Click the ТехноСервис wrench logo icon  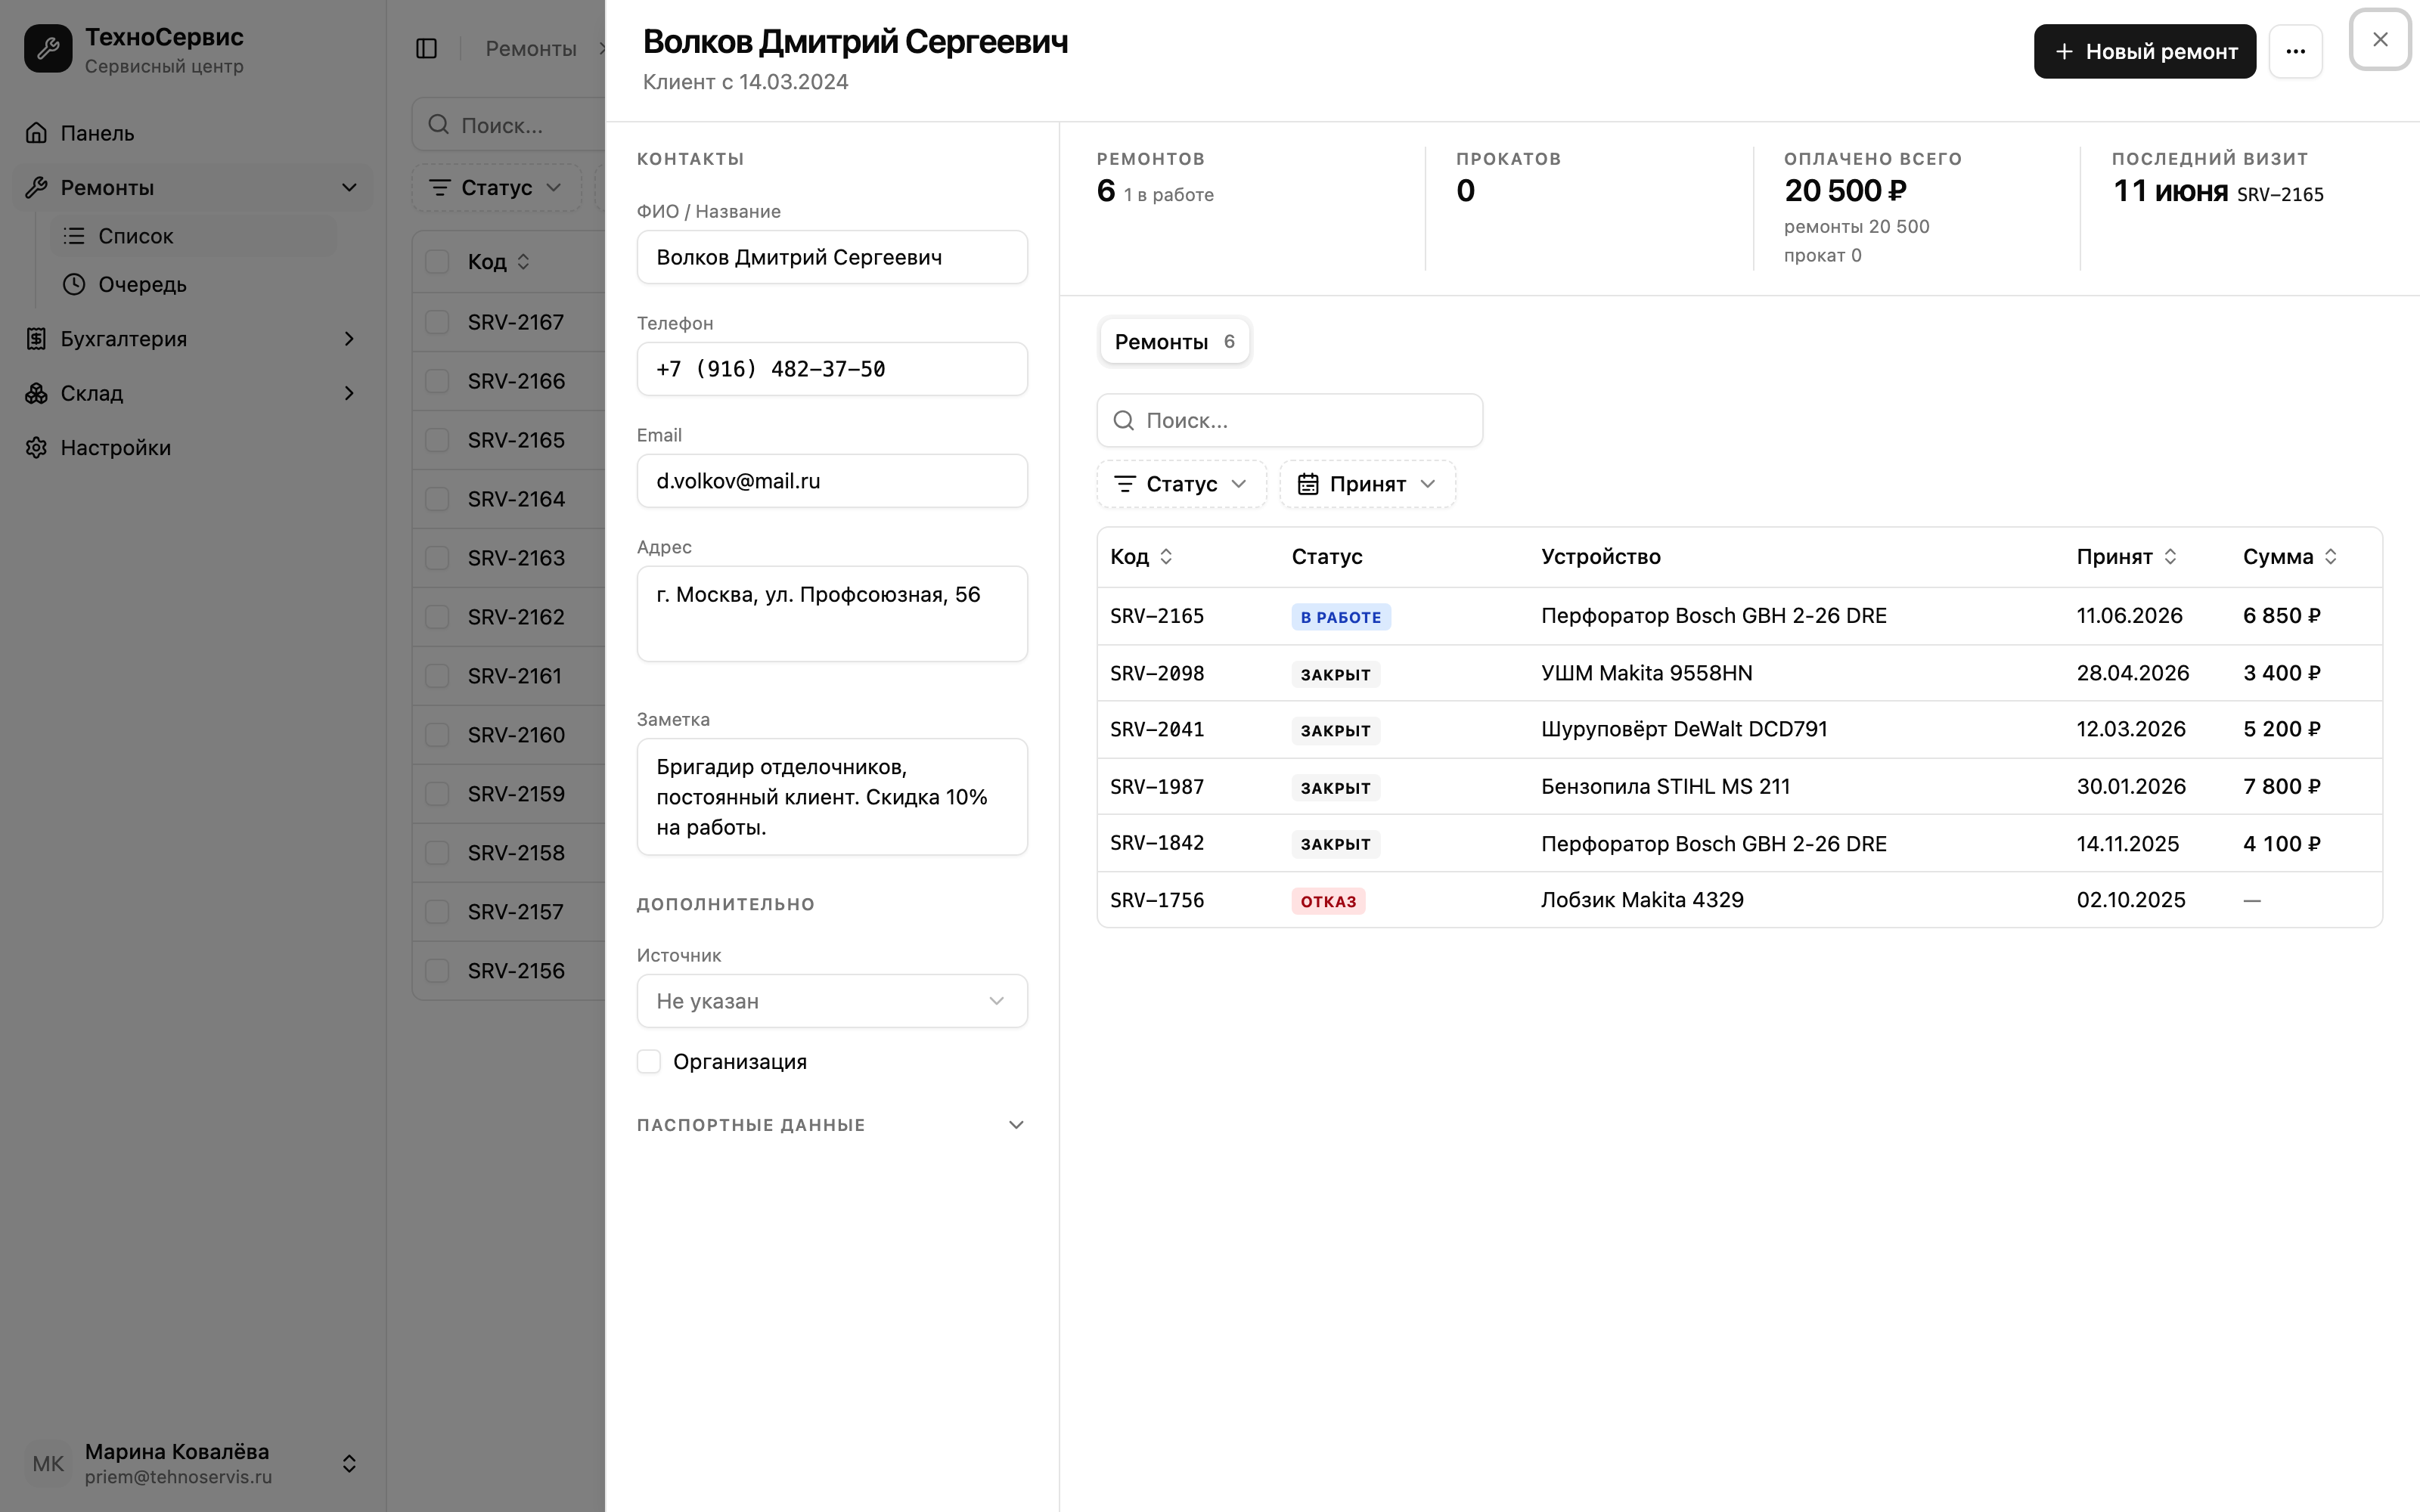[48, 49]
